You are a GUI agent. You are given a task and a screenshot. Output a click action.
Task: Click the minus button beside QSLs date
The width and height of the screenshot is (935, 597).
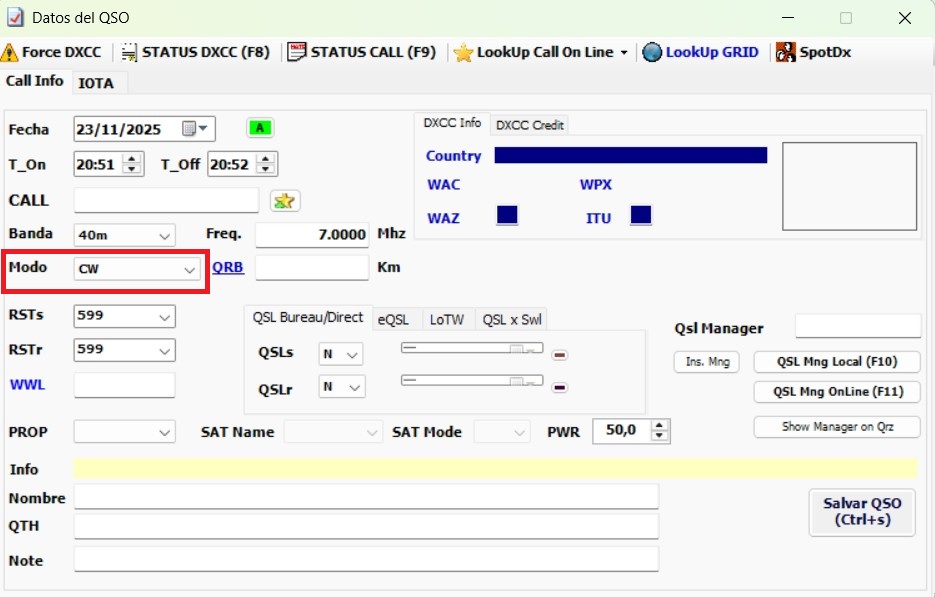coord(560,354)
